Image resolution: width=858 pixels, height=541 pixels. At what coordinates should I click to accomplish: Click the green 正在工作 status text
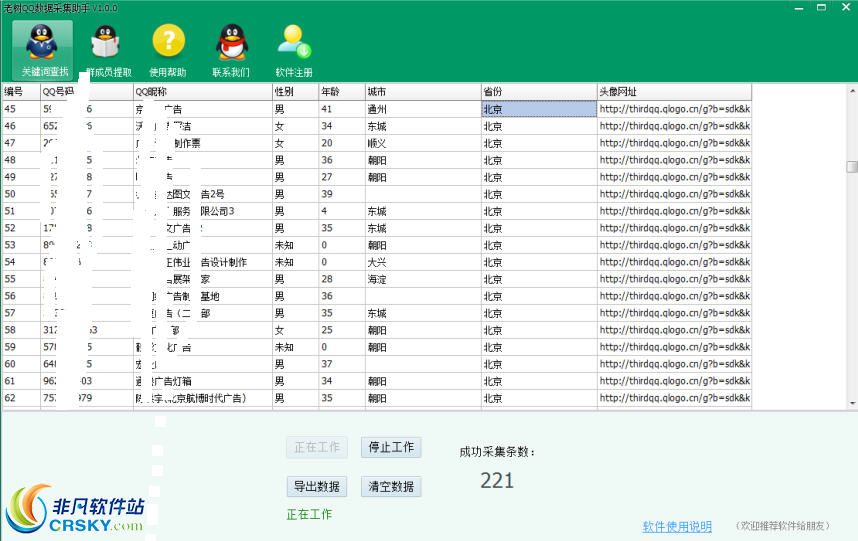309,514
